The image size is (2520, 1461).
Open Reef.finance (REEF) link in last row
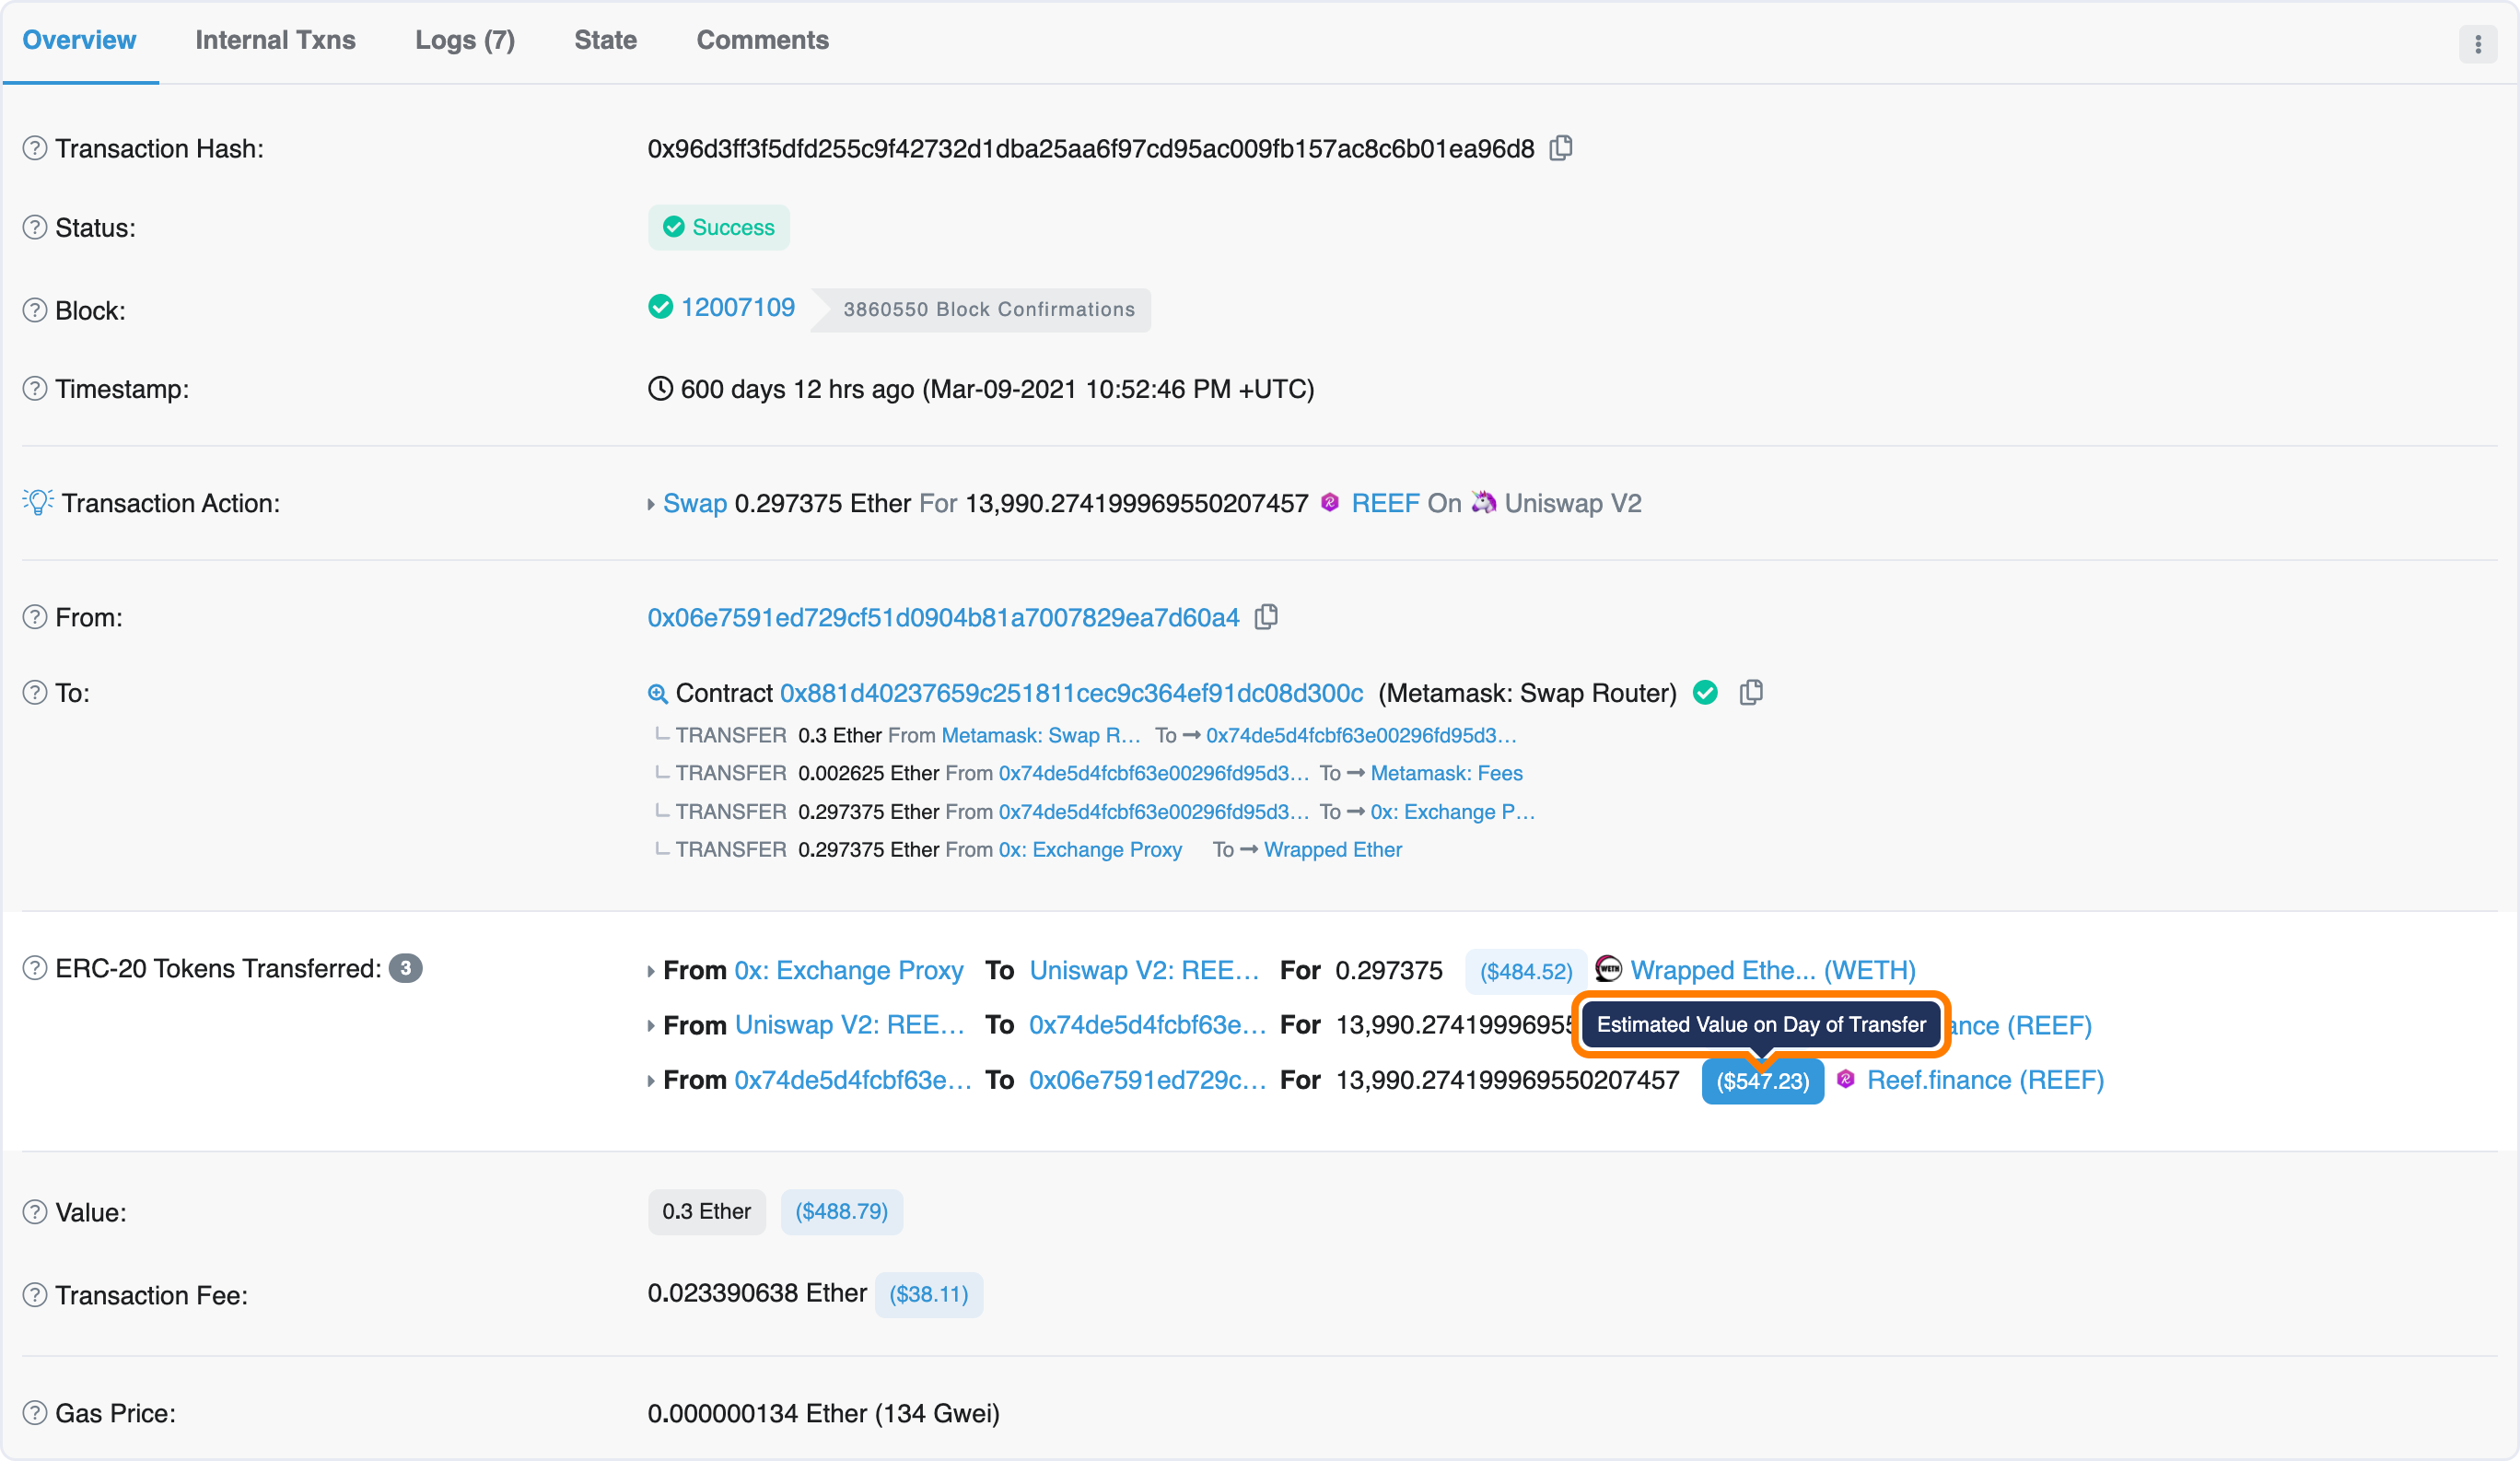(x=1985, y=1080)
